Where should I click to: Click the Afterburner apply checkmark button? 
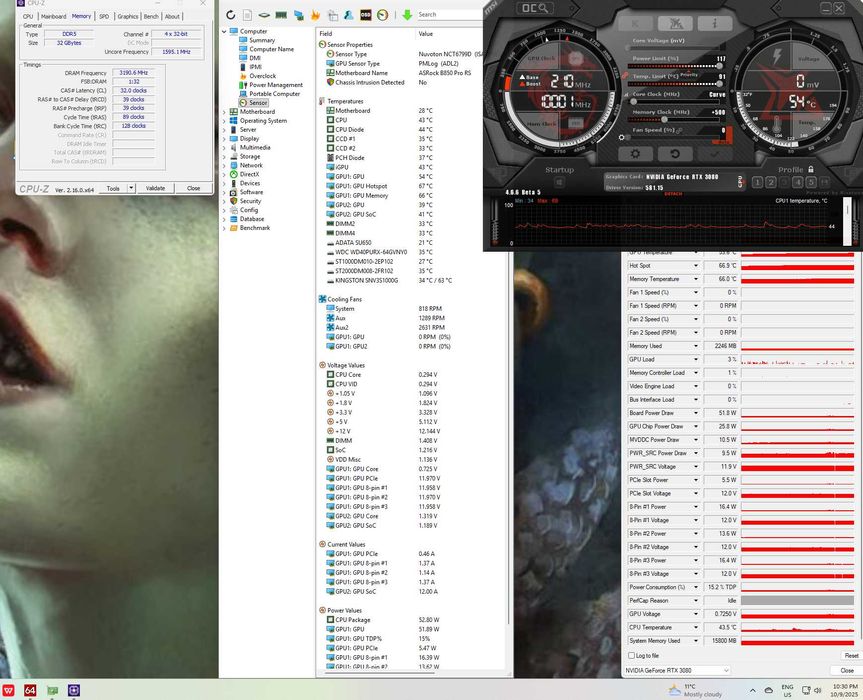point(714,154)
